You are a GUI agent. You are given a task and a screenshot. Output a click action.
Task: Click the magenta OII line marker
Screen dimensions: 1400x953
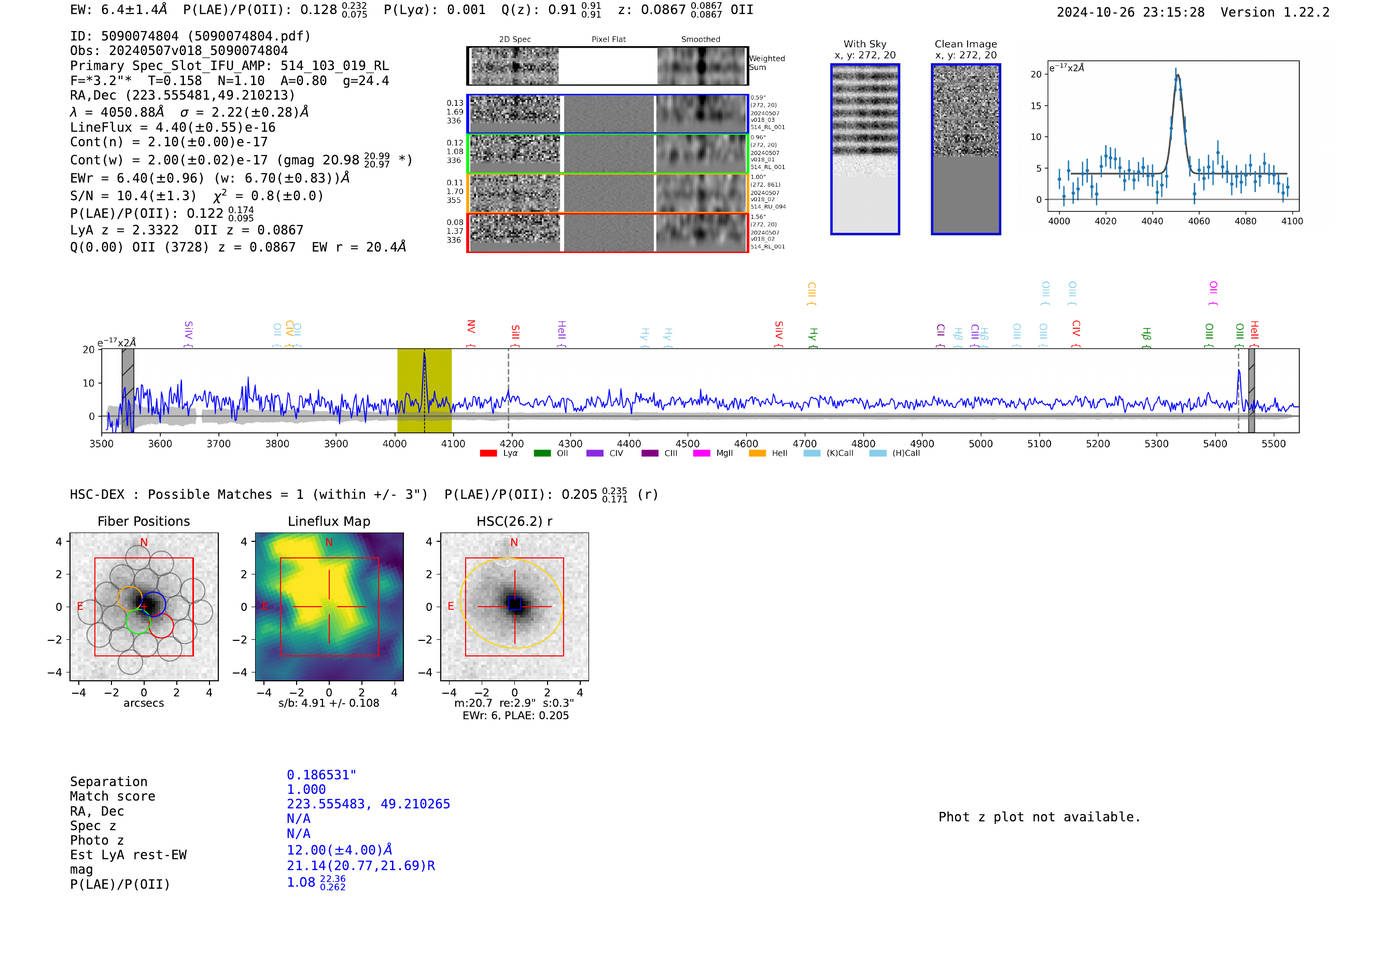(1213, 293)
